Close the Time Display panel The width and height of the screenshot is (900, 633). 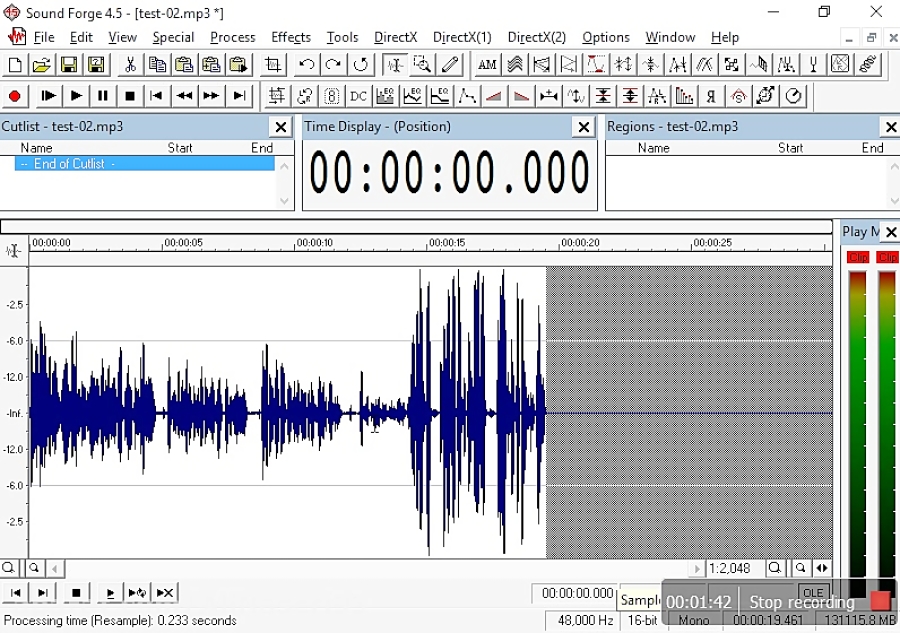click(584, 127)
